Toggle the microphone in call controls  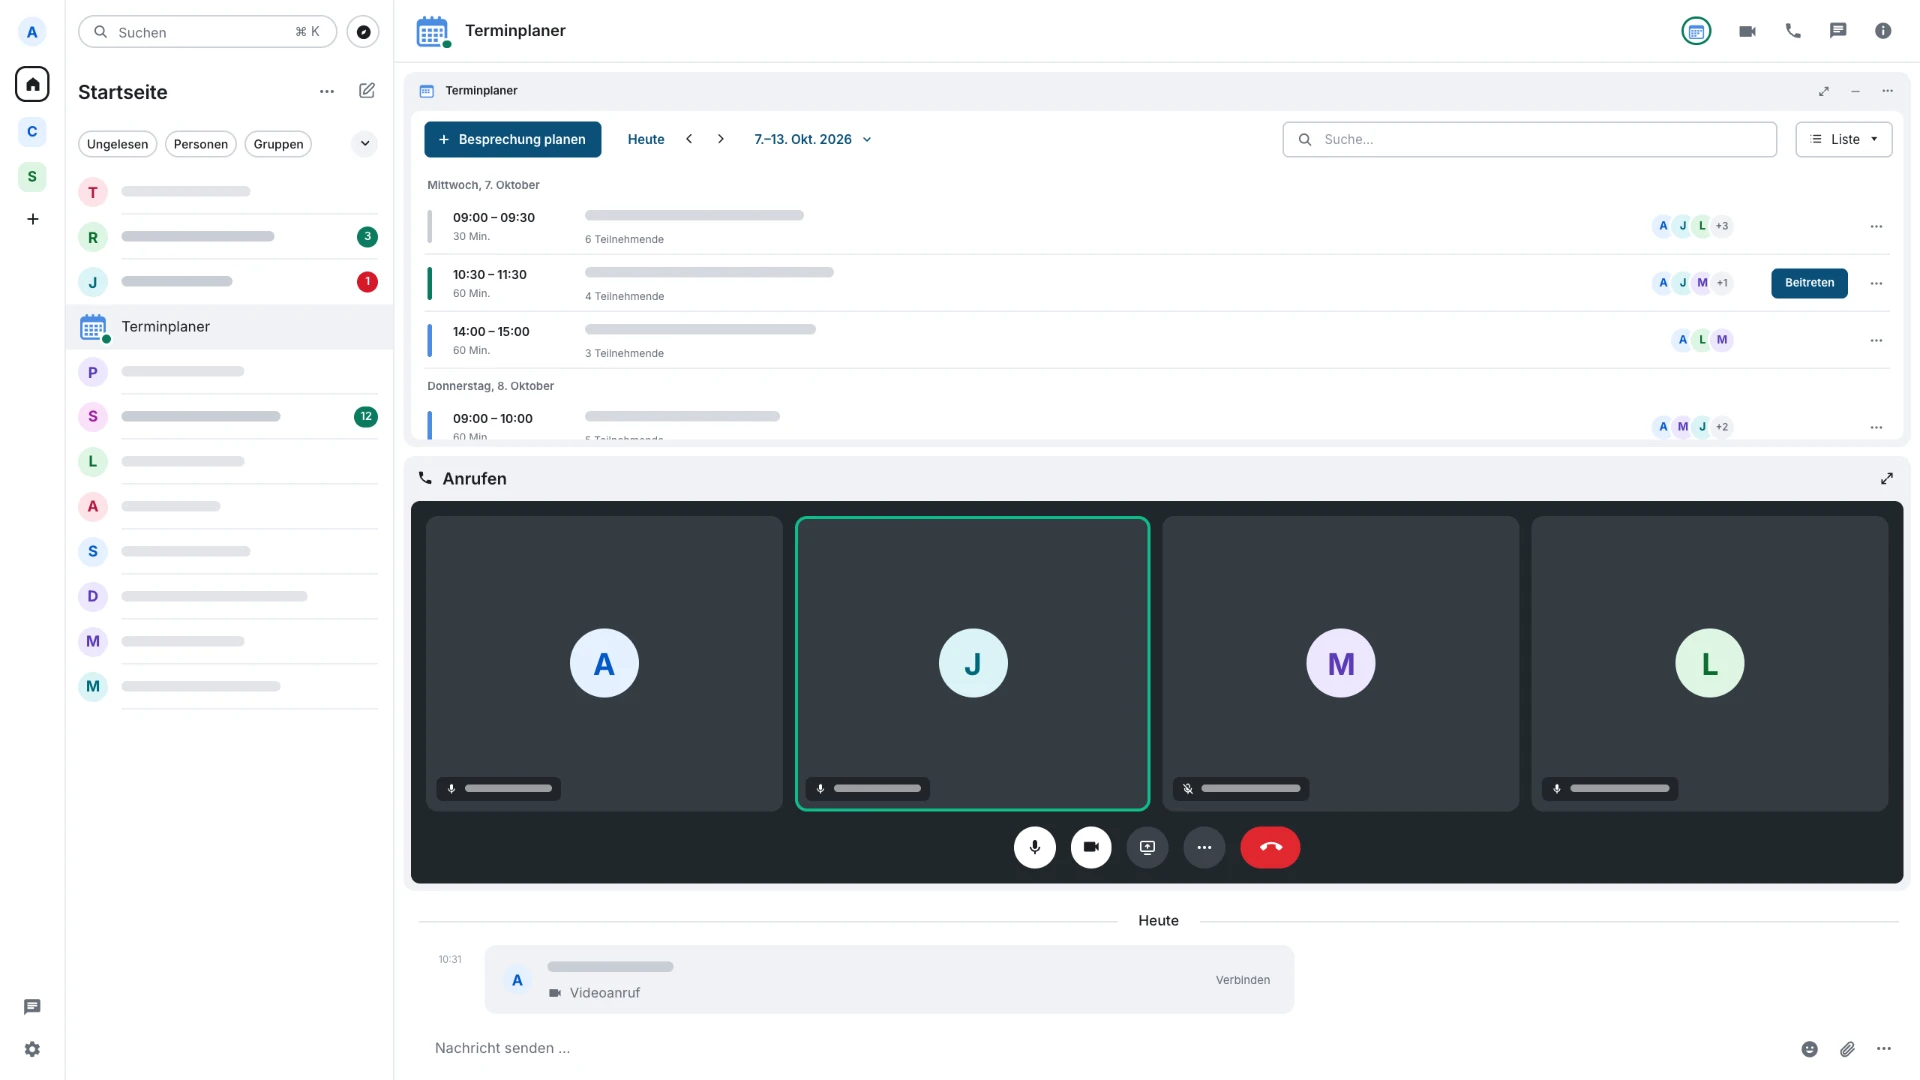pyautogui.click(x=1034, y=847)
